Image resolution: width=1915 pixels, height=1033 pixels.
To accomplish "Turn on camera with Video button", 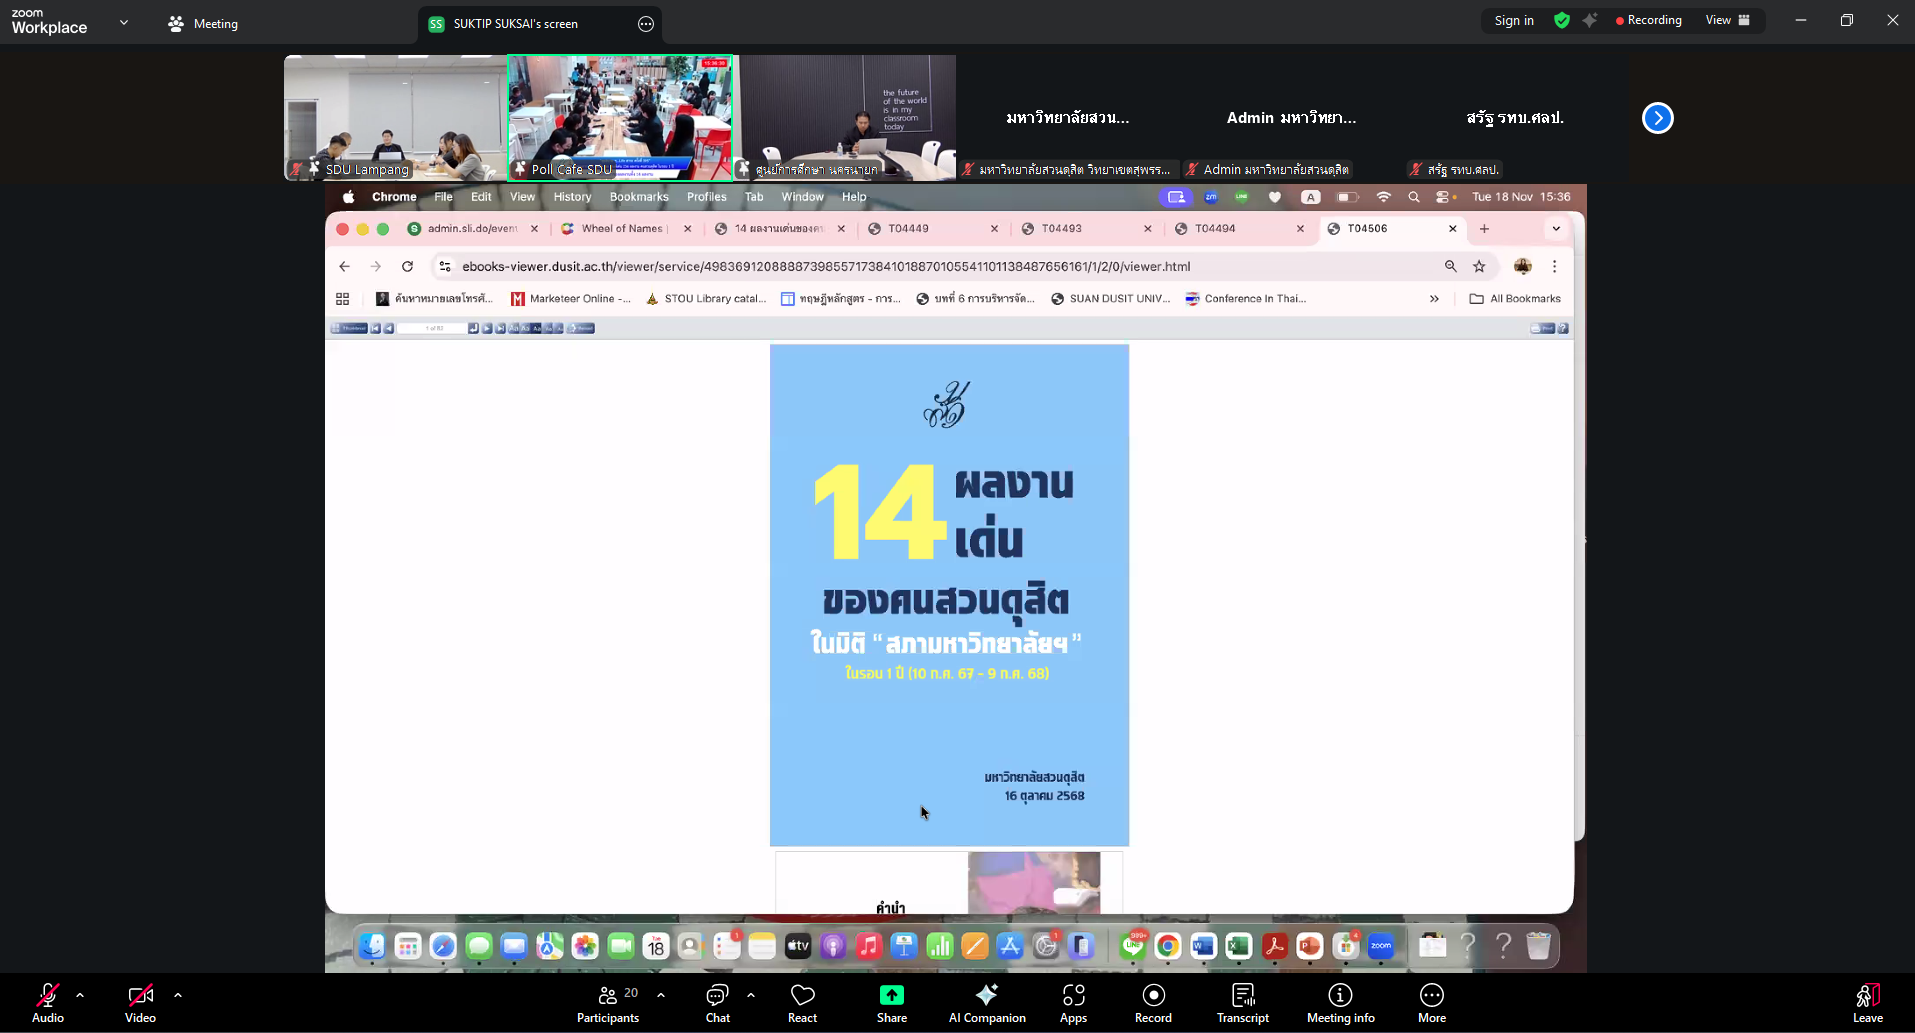I will click(140, 1003).
